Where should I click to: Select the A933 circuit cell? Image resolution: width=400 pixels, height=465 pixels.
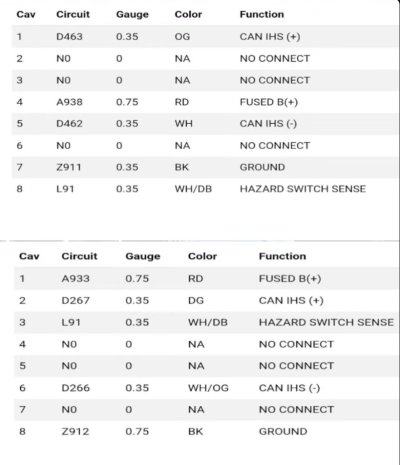[75, 278]
